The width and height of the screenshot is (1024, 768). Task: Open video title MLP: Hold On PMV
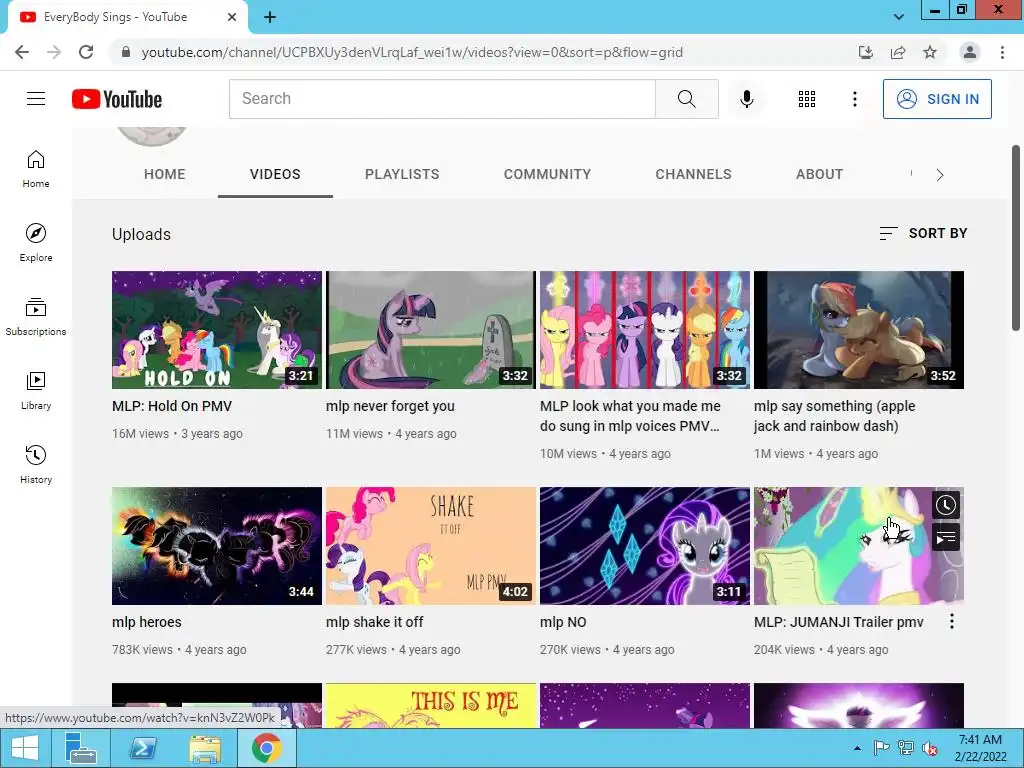pos(172,406)
